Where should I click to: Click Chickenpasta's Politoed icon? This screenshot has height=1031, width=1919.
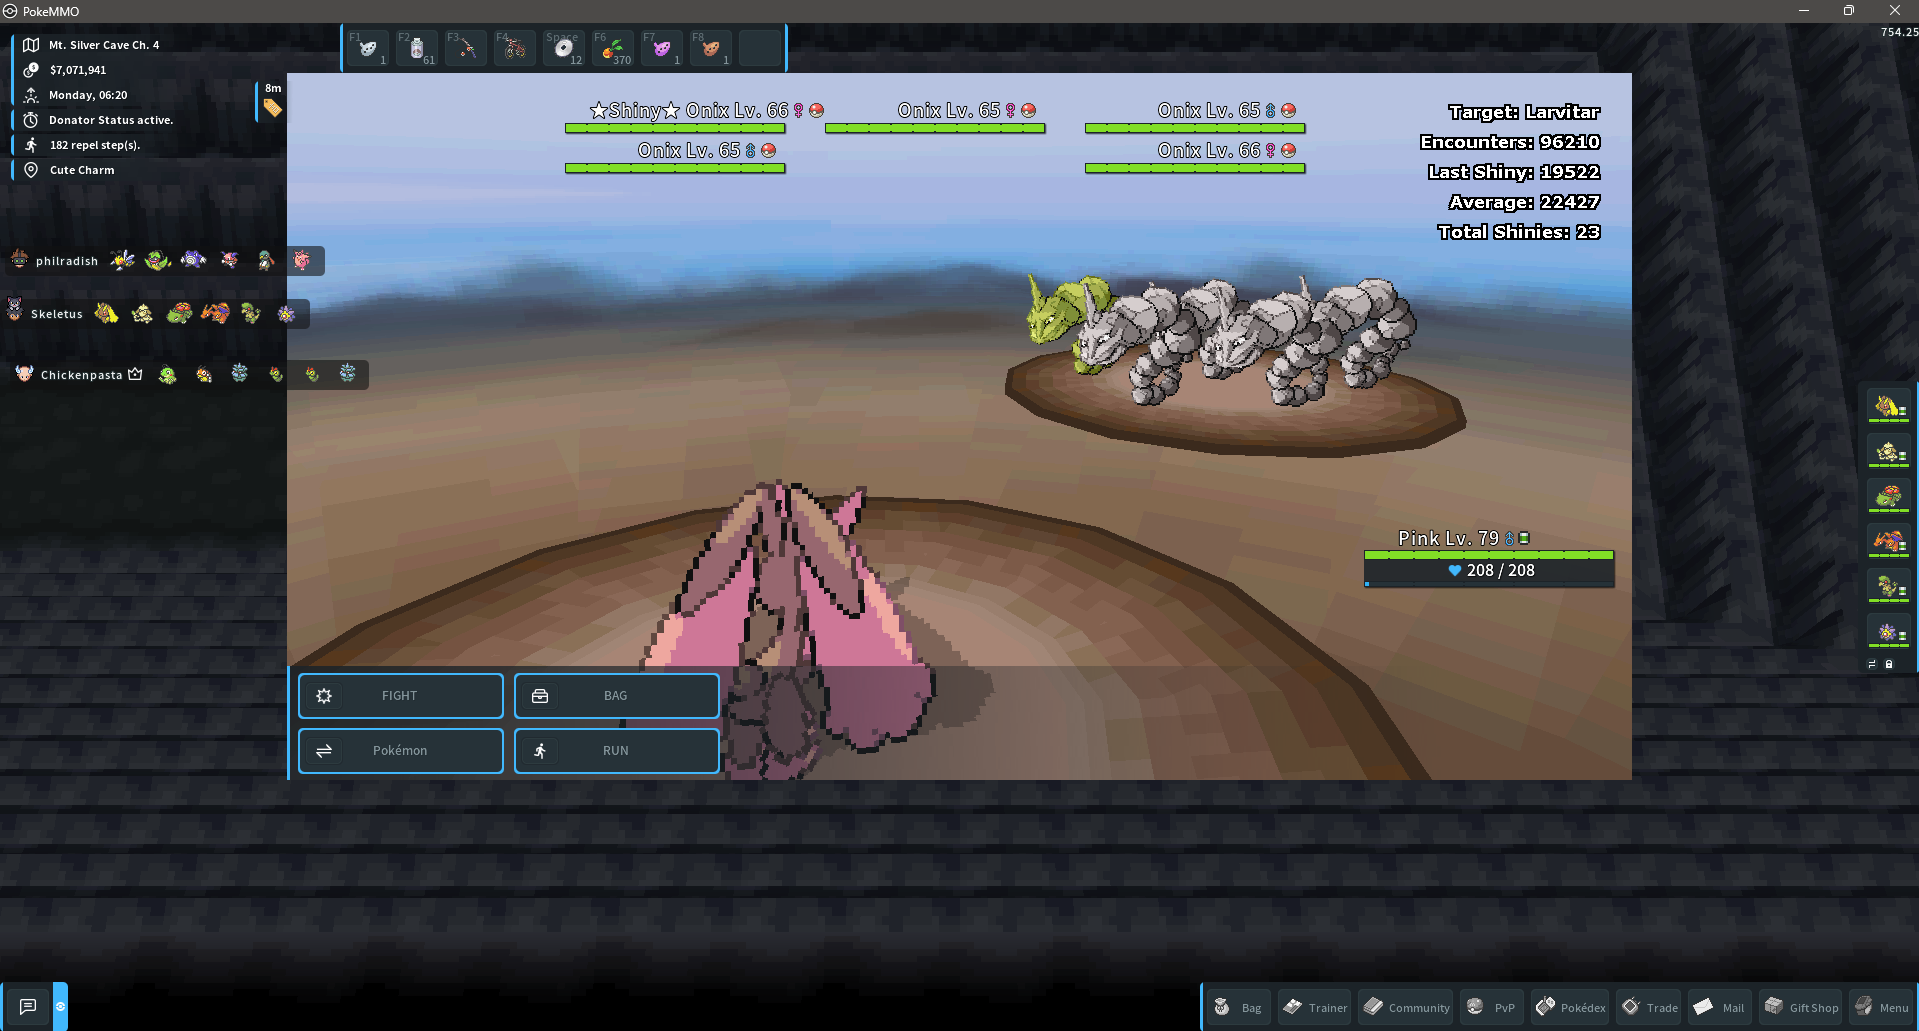[168, 375]
